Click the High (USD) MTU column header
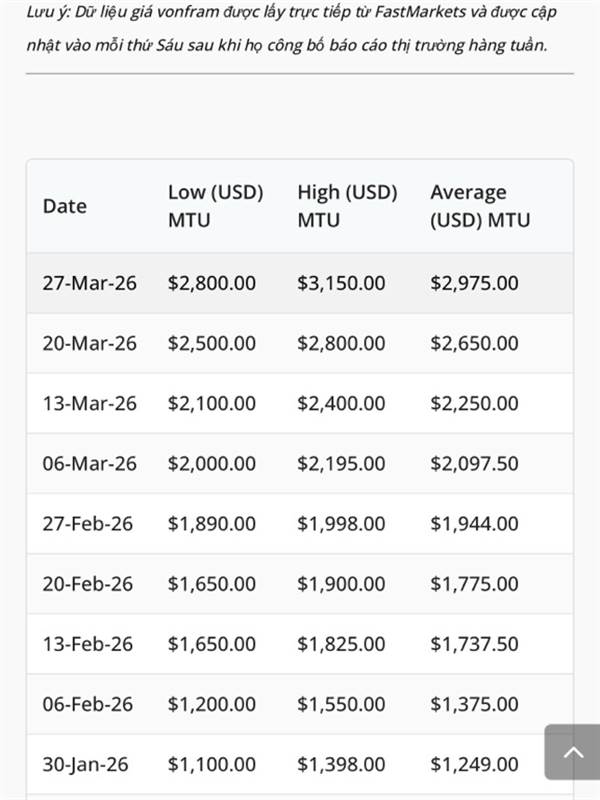 (x=347, y=206)
